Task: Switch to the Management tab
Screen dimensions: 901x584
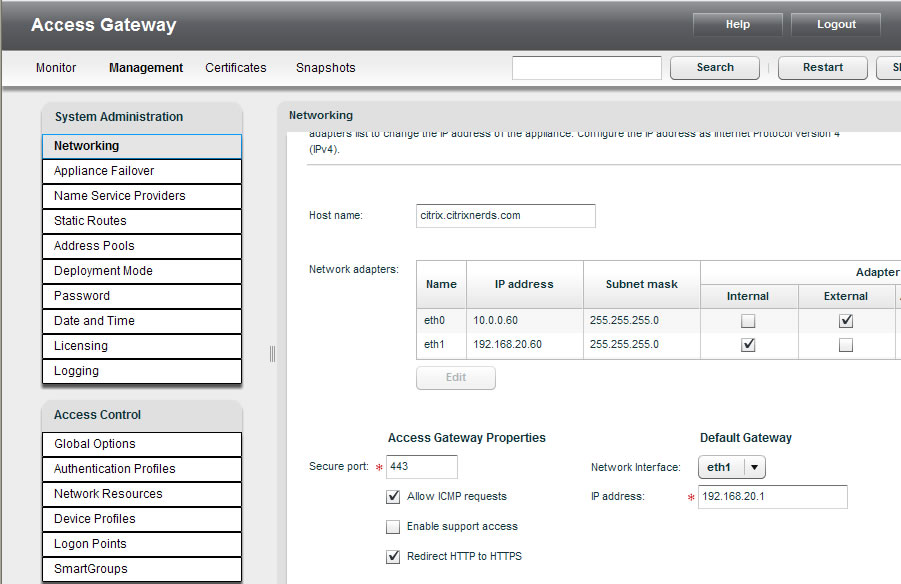Action: click(x=146, y=68)
